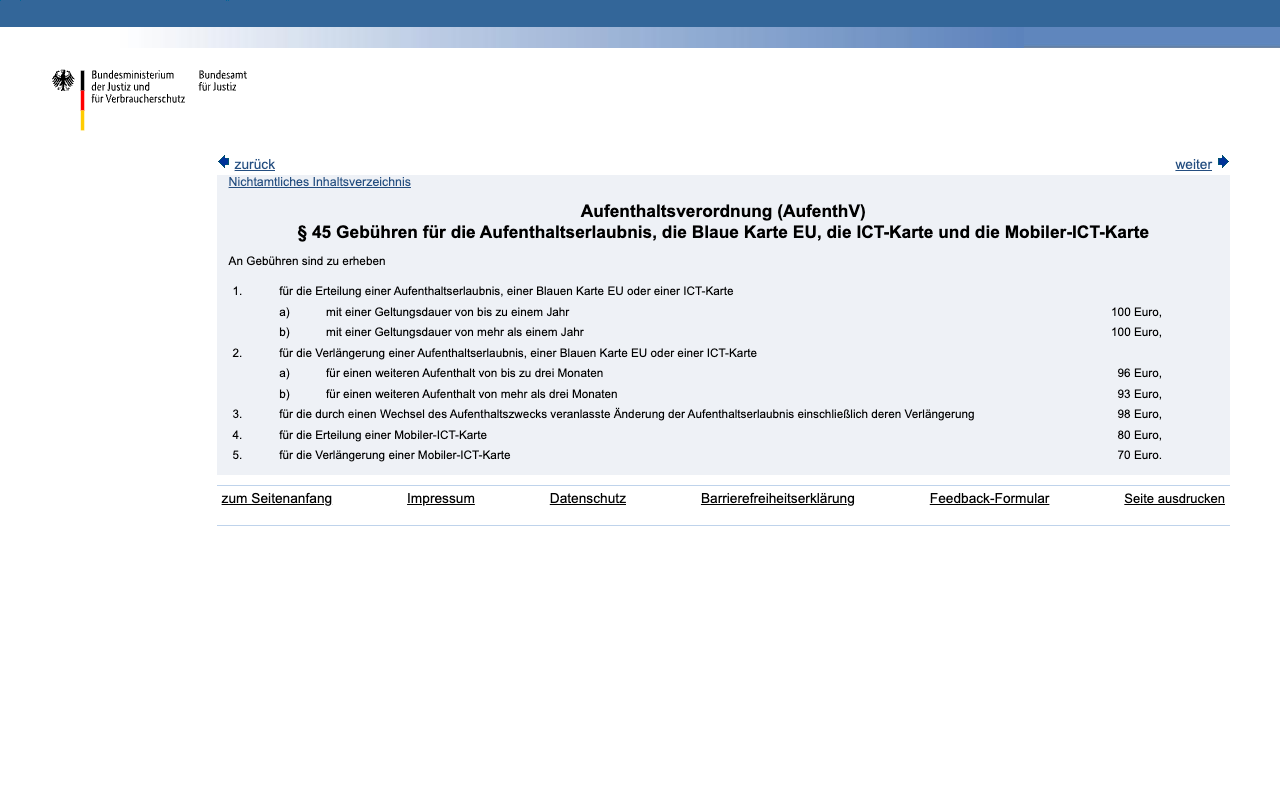
Task: Open the Impressum page
Action: [x=441, y=498]
